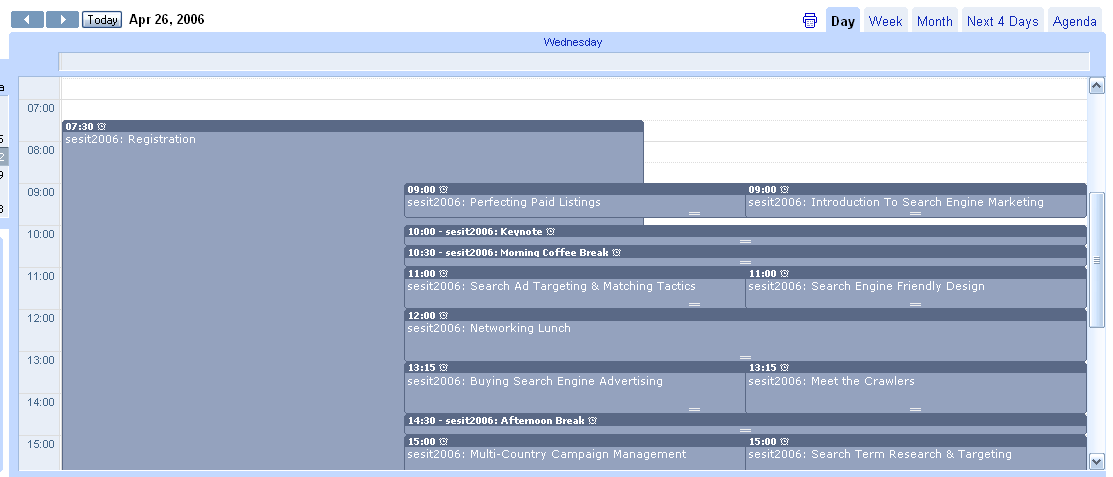Click reminder bell on Afternoon Break event
The height and width of the screenshot is (477, 1113).
(x=593, y=420)
